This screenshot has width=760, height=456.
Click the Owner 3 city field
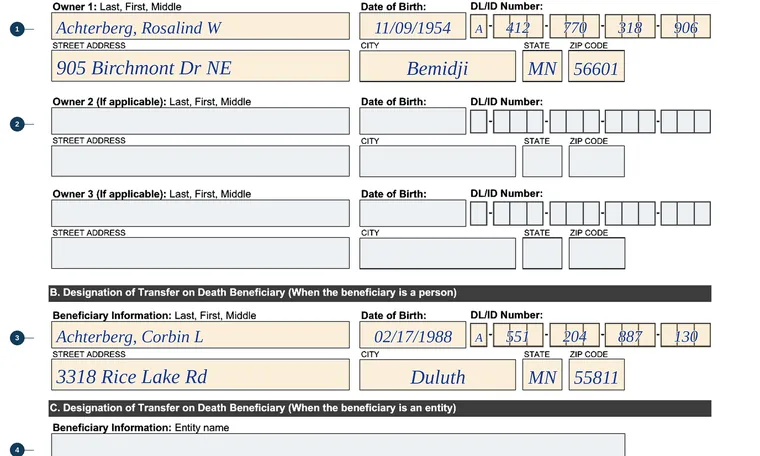click(x=438, y=253)
